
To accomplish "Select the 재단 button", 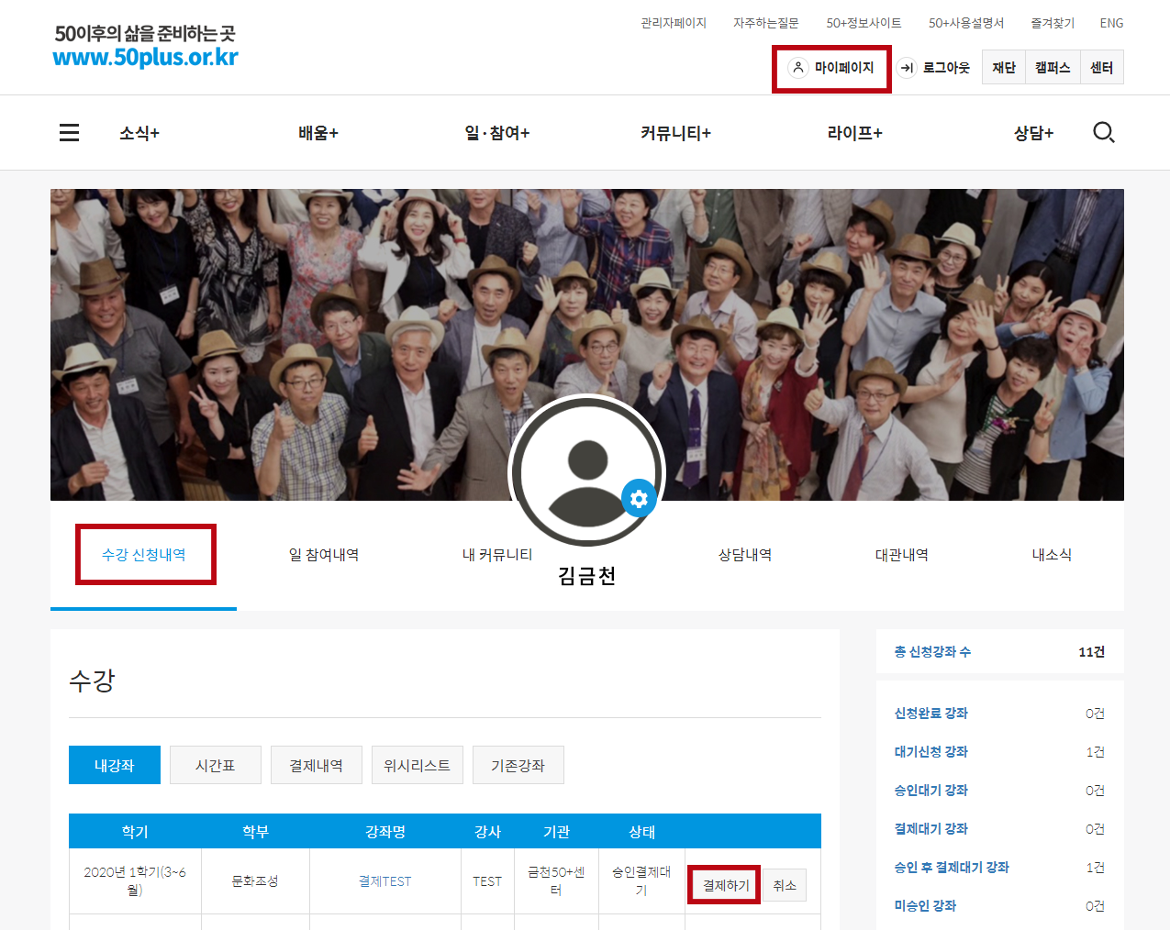I will click(x=1004, y=67).
